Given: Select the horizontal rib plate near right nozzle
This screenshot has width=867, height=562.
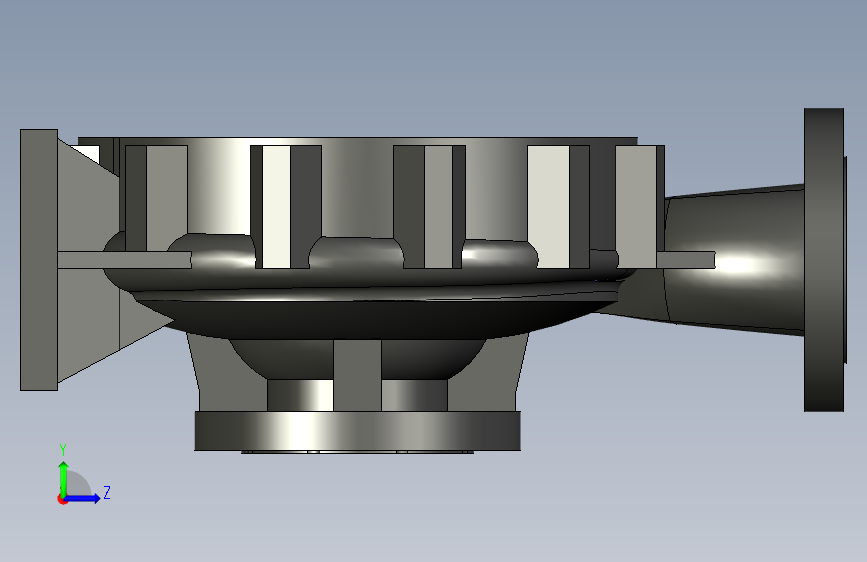Looking at the screenshot, I should pos(686,260).
